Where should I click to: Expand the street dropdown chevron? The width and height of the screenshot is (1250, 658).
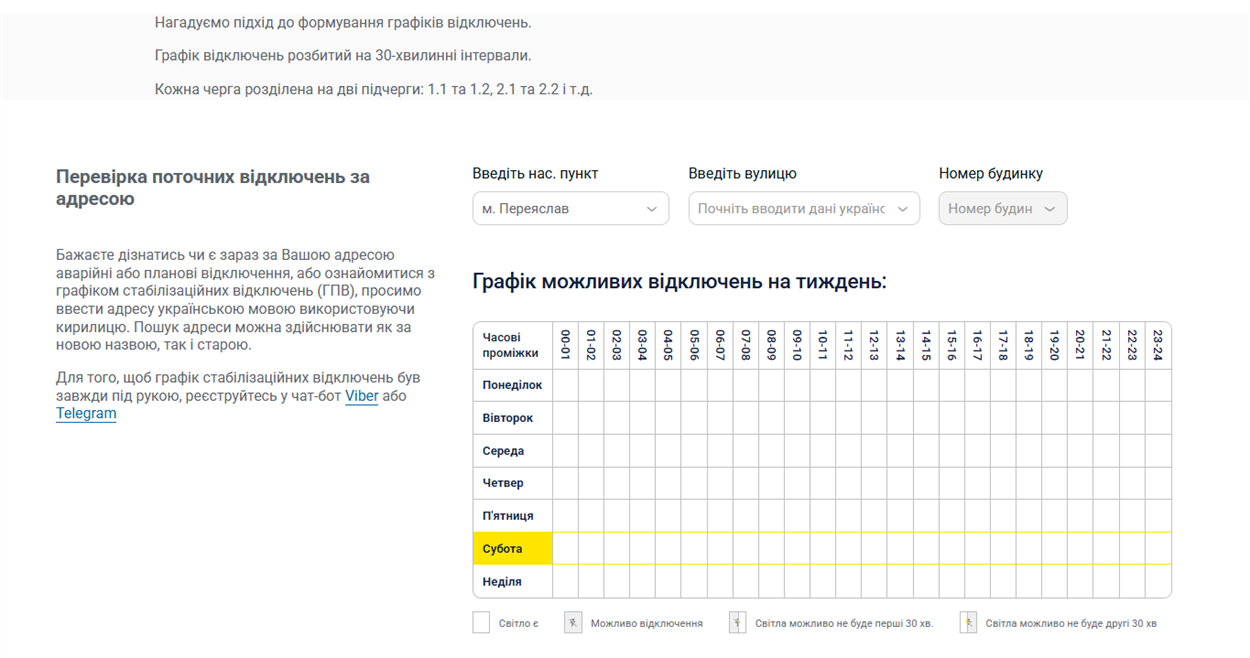903,209
